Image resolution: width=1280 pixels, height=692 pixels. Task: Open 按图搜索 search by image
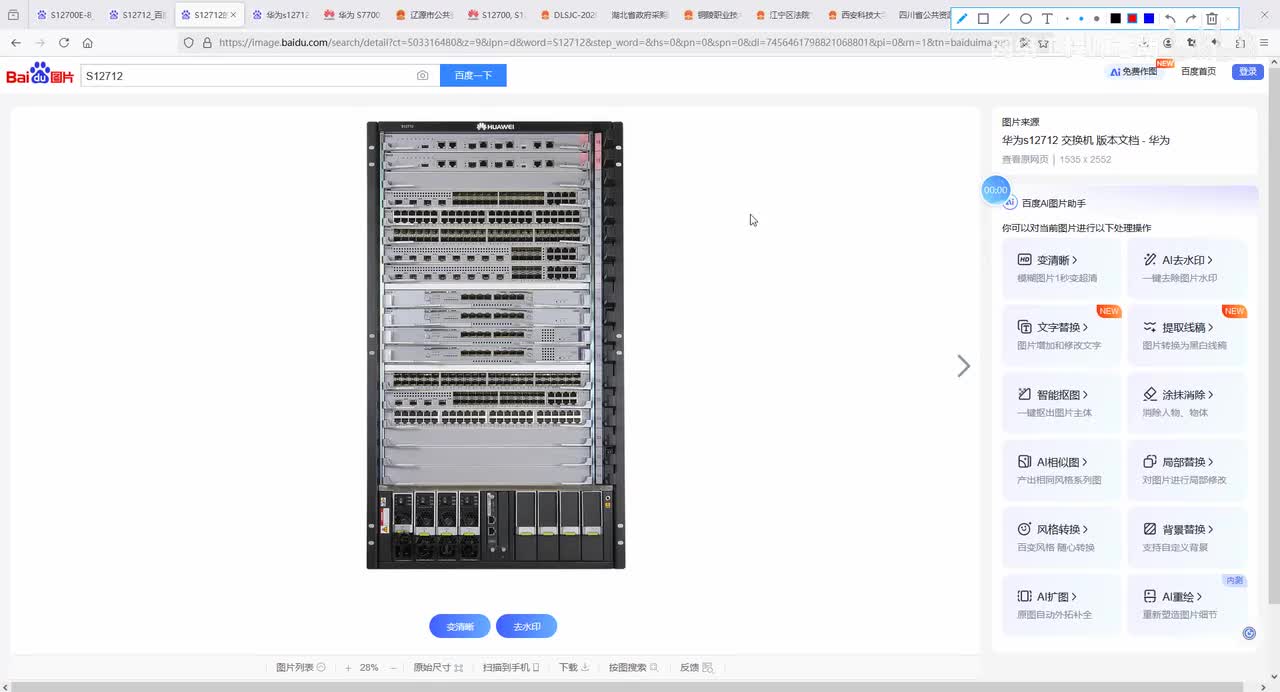633,667
